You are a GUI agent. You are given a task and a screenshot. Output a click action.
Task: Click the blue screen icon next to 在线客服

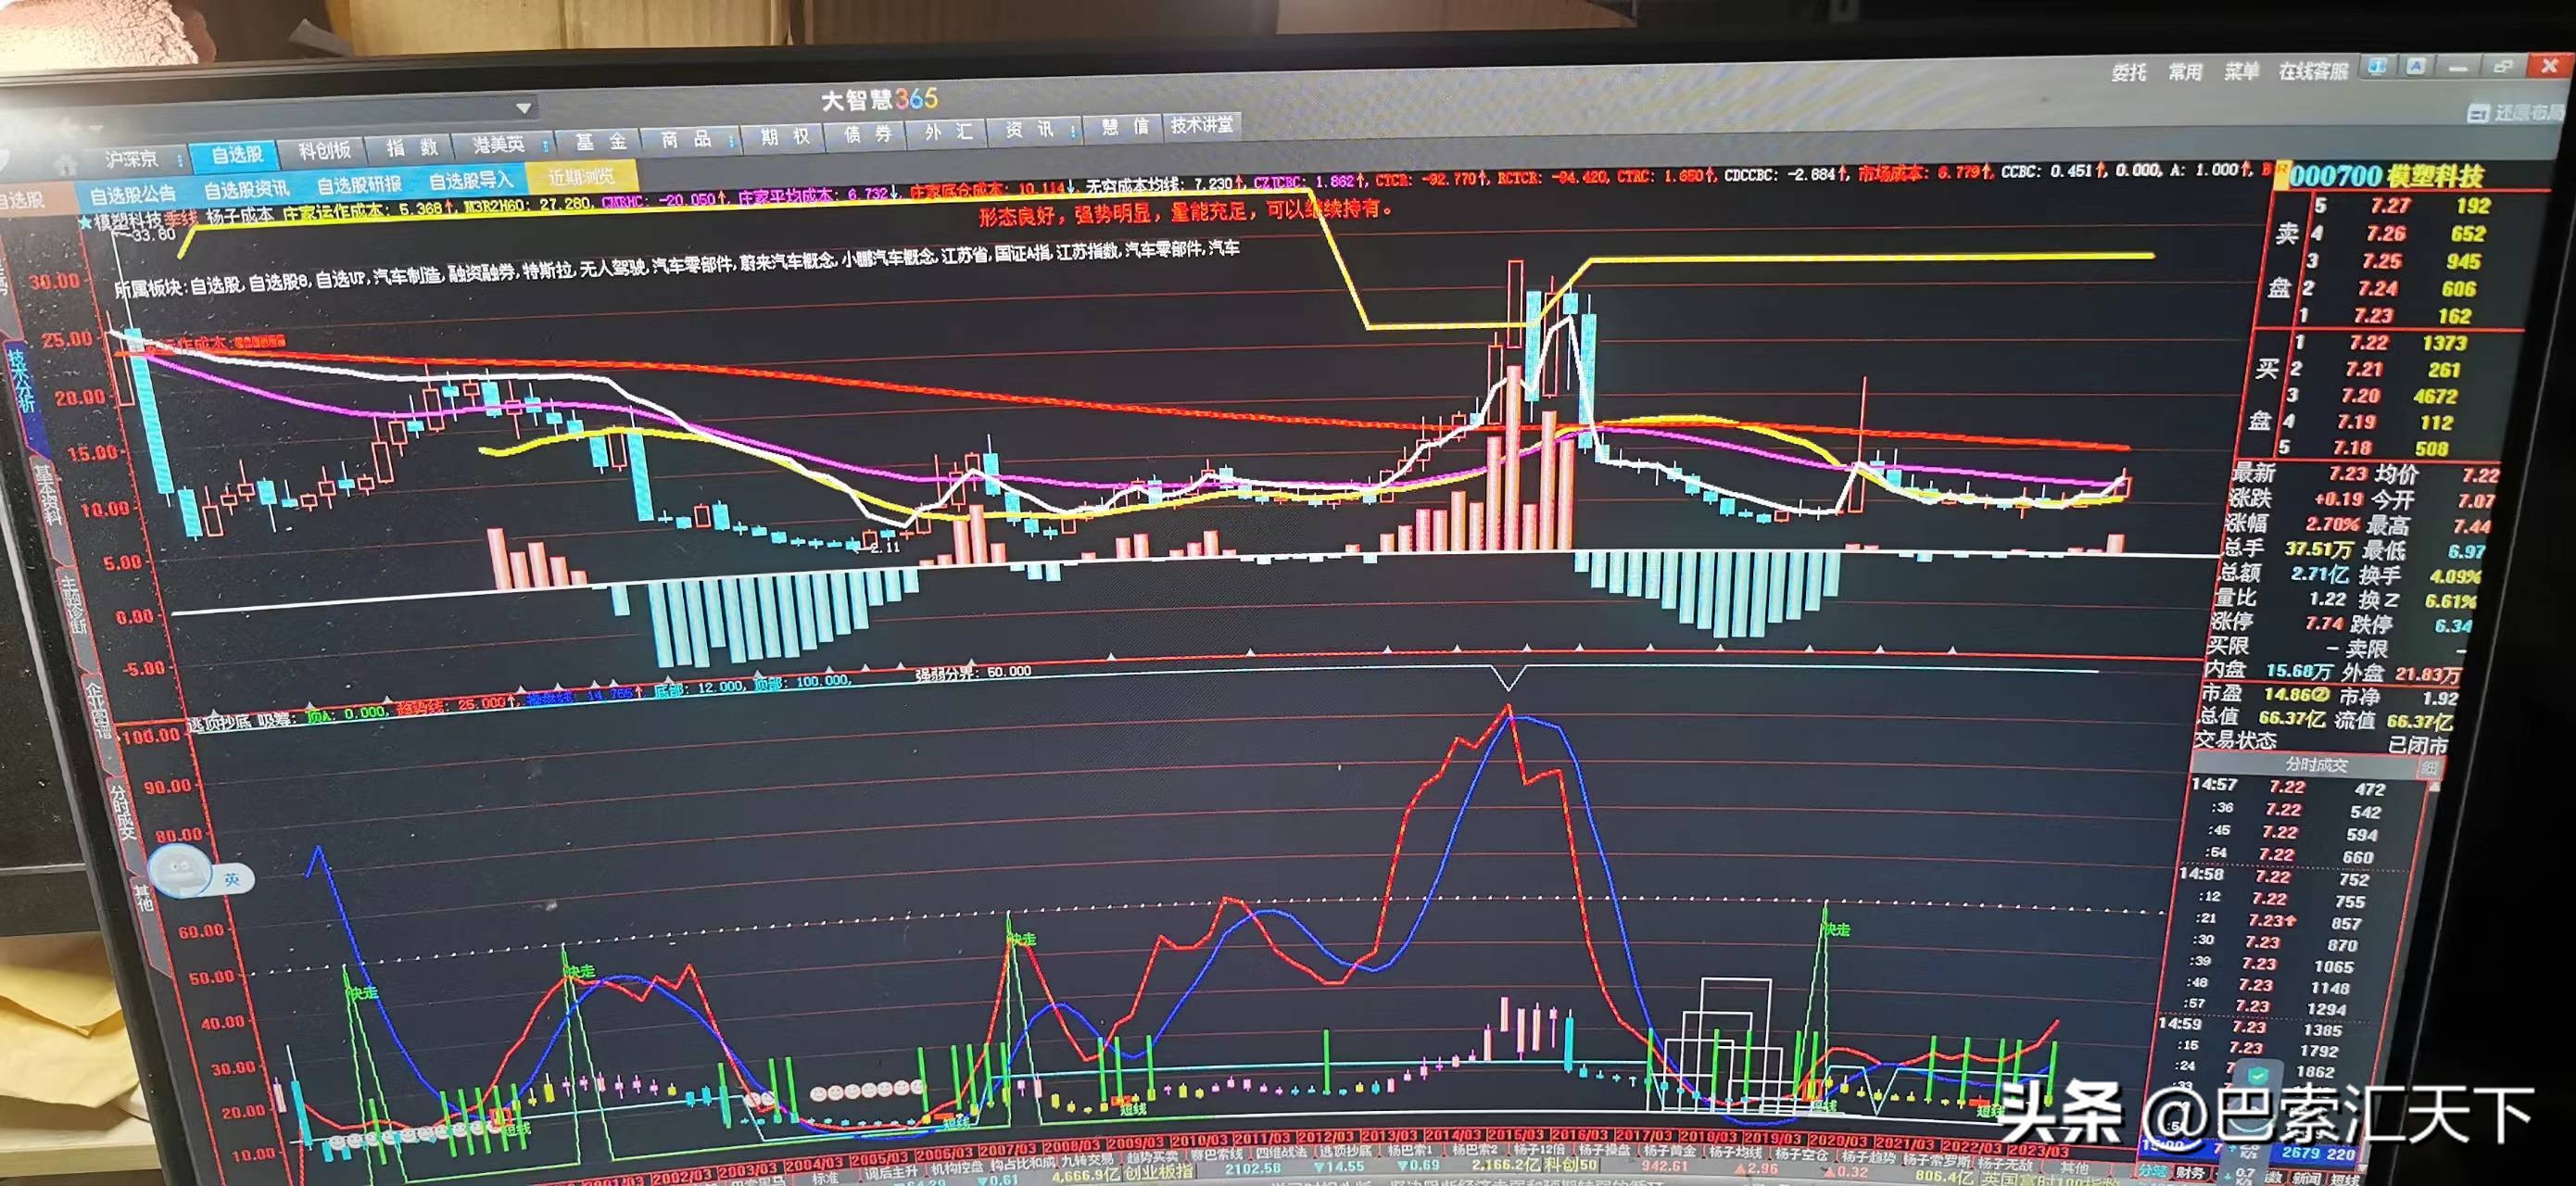pos(2378,66)
